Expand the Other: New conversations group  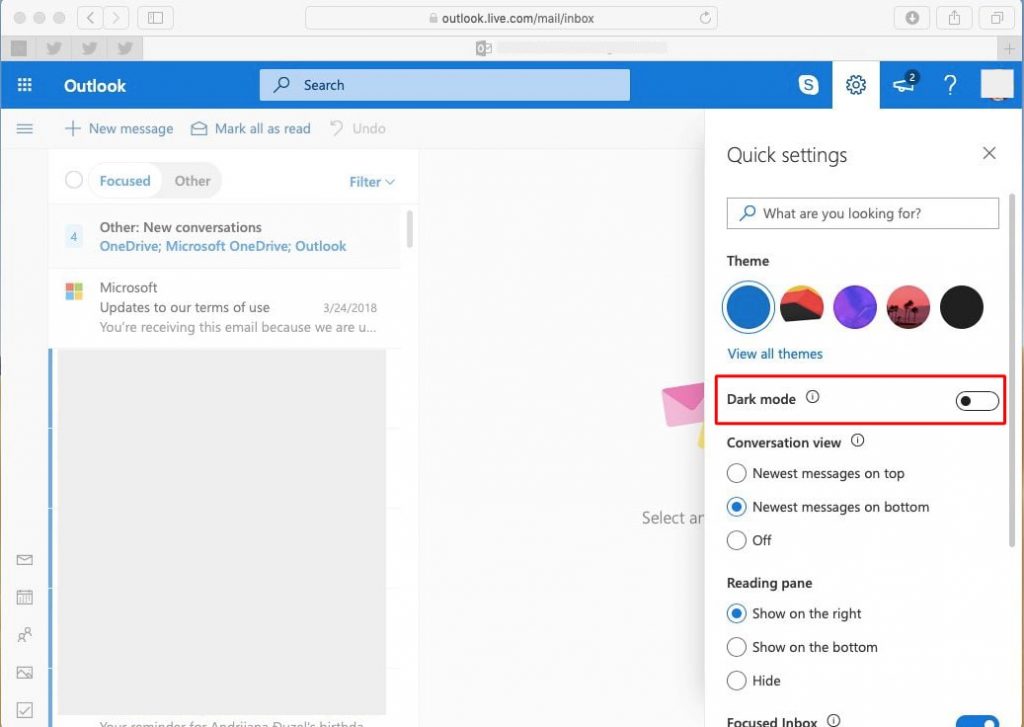(225, 236)
